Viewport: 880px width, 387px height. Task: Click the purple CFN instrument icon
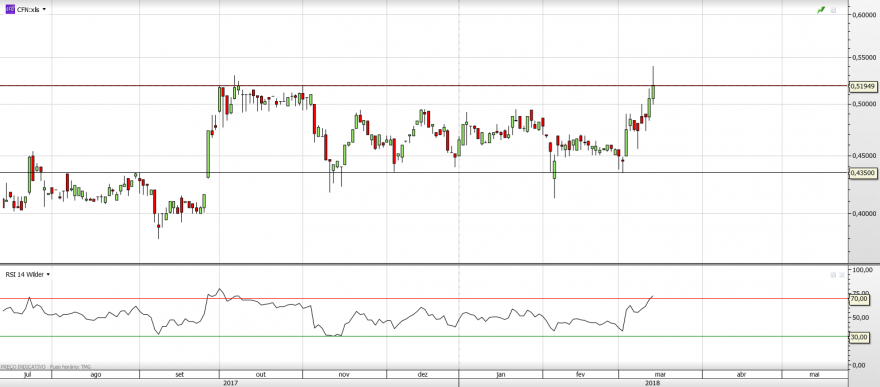click(x=10, y=10)
